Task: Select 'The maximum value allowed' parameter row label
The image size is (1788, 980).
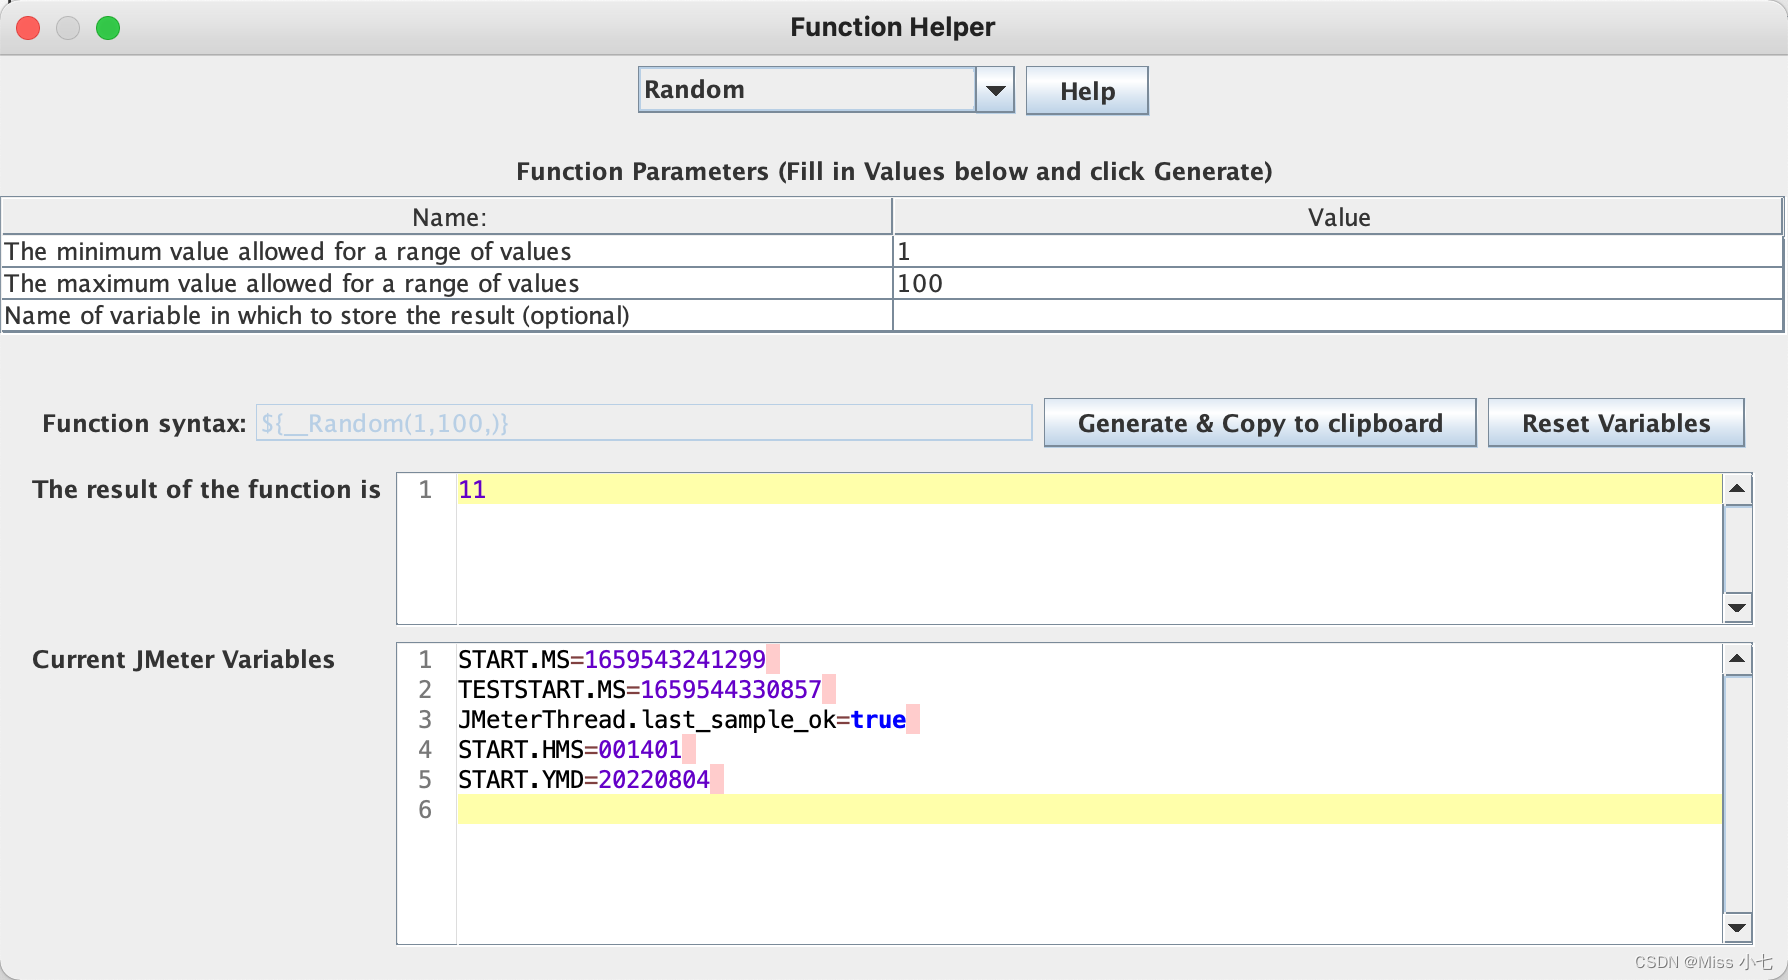Action: click(x=447, y=283)
